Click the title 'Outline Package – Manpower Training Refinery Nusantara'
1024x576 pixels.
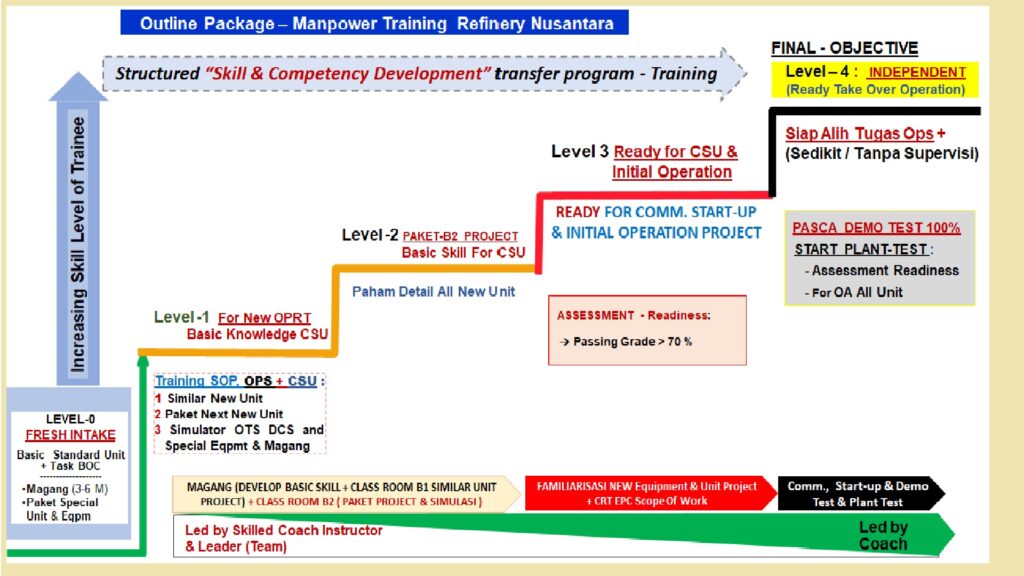(375, 23)
